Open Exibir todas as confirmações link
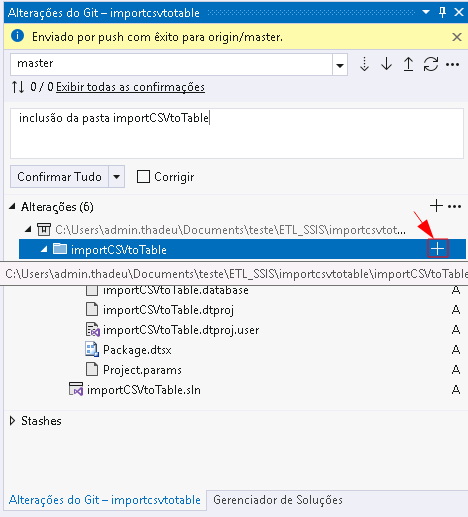The width and height of the screenshot is (468, 517). click(130, 87)
